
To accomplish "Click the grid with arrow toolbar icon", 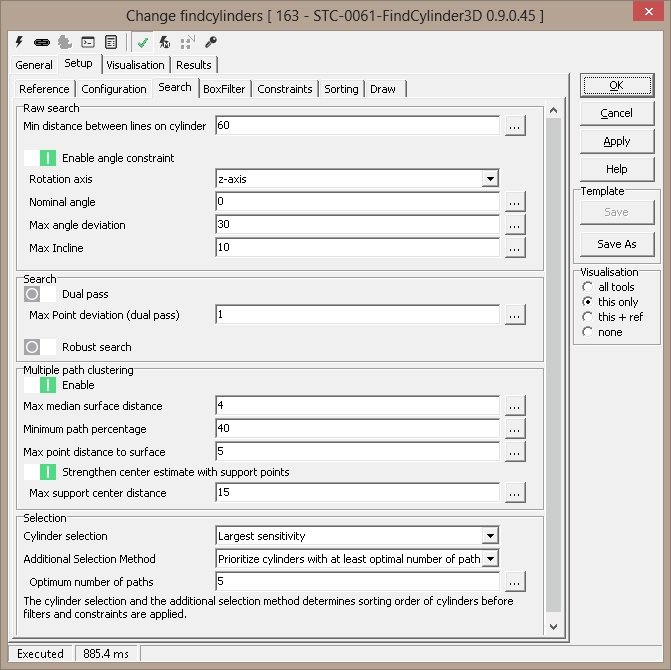I will pyautogui.click(x=187, y=42).
